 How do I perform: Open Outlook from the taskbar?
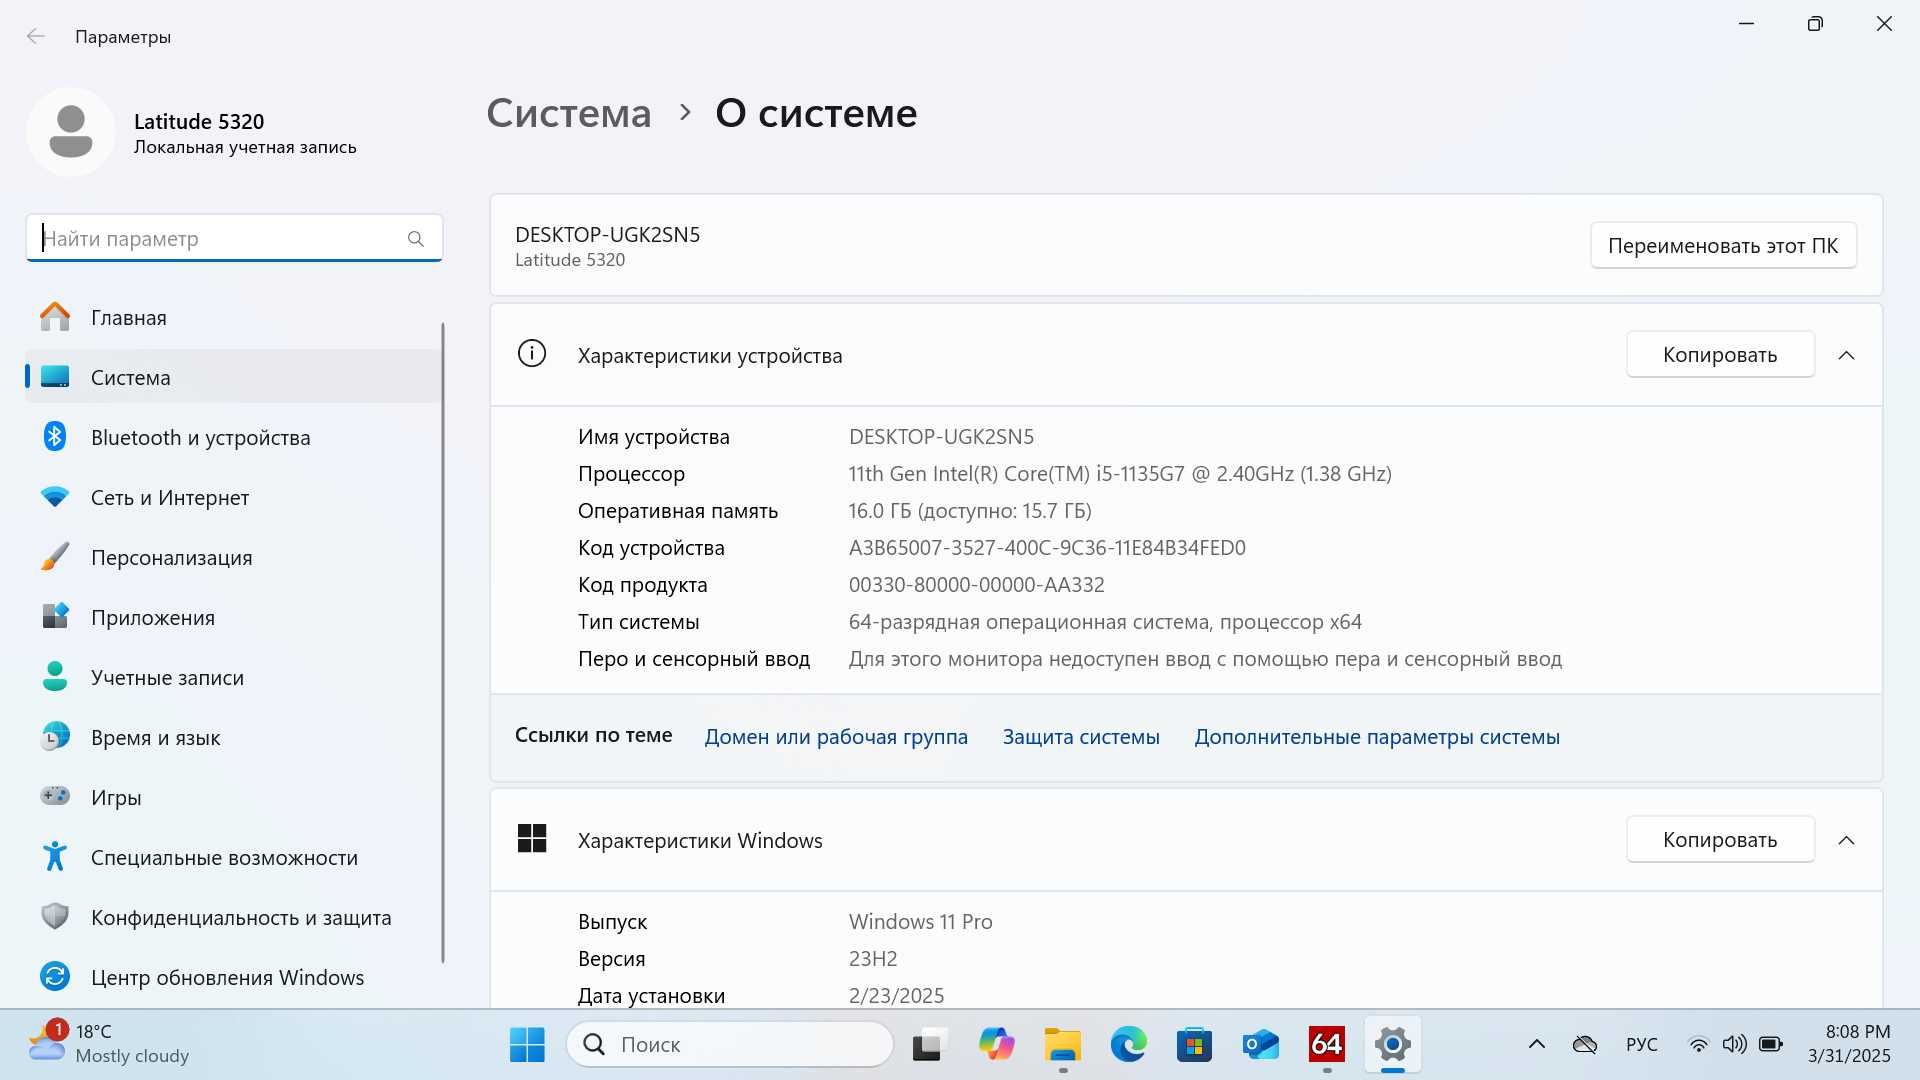pos(1261,1045)
